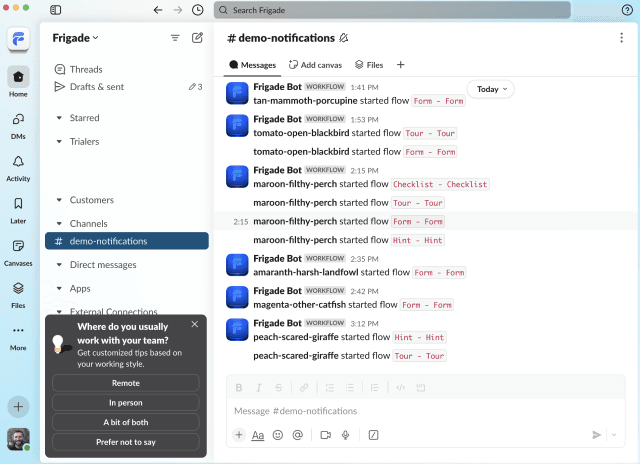
Task: Open the send options dropdown arrow
Action: 614,435
